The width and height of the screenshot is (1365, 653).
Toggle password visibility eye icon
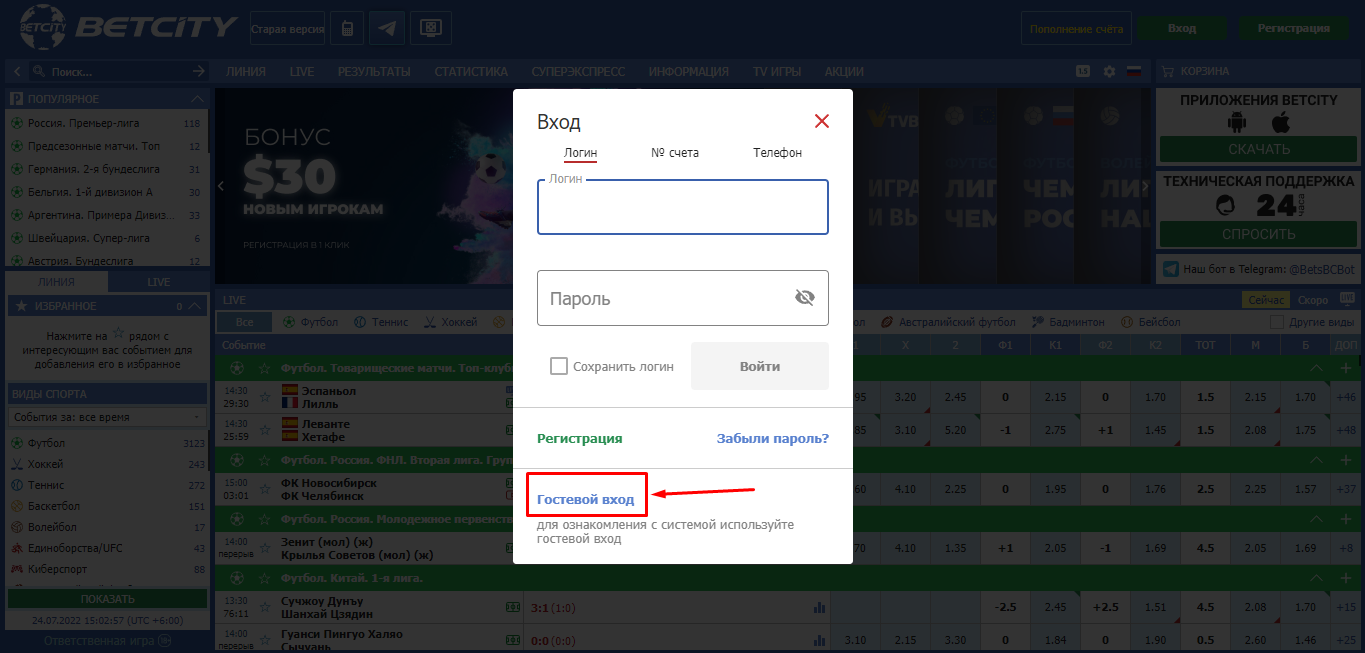[805, 297]
